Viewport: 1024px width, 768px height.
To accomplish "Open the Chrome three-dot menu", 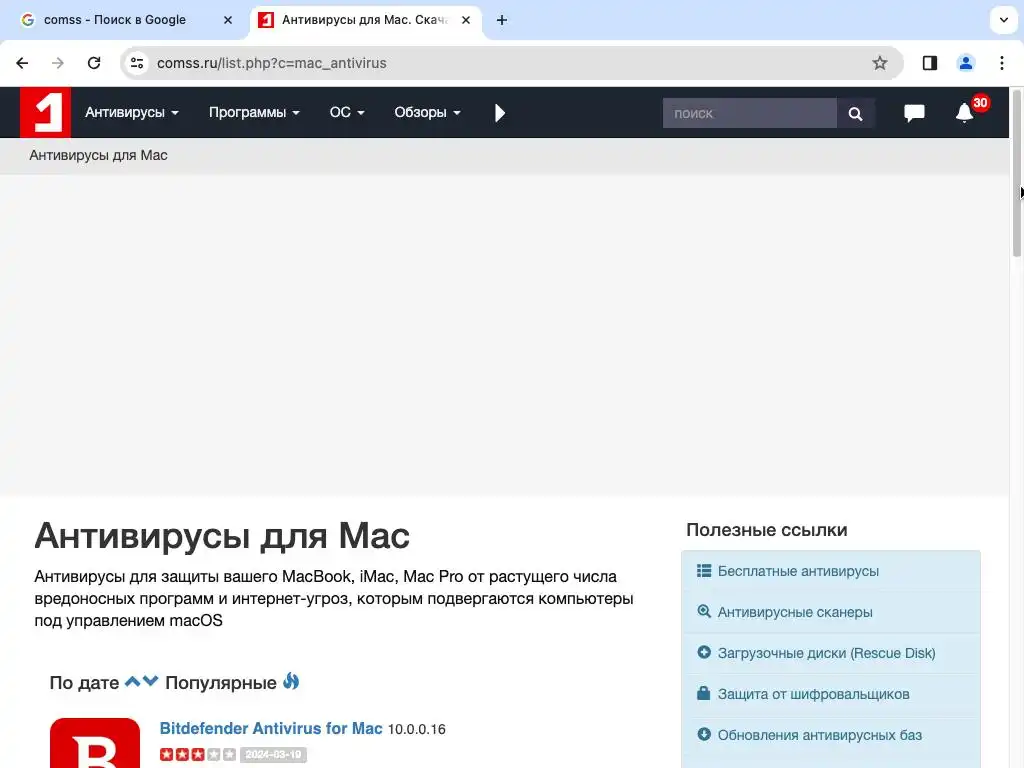I will coord(1002,63).
